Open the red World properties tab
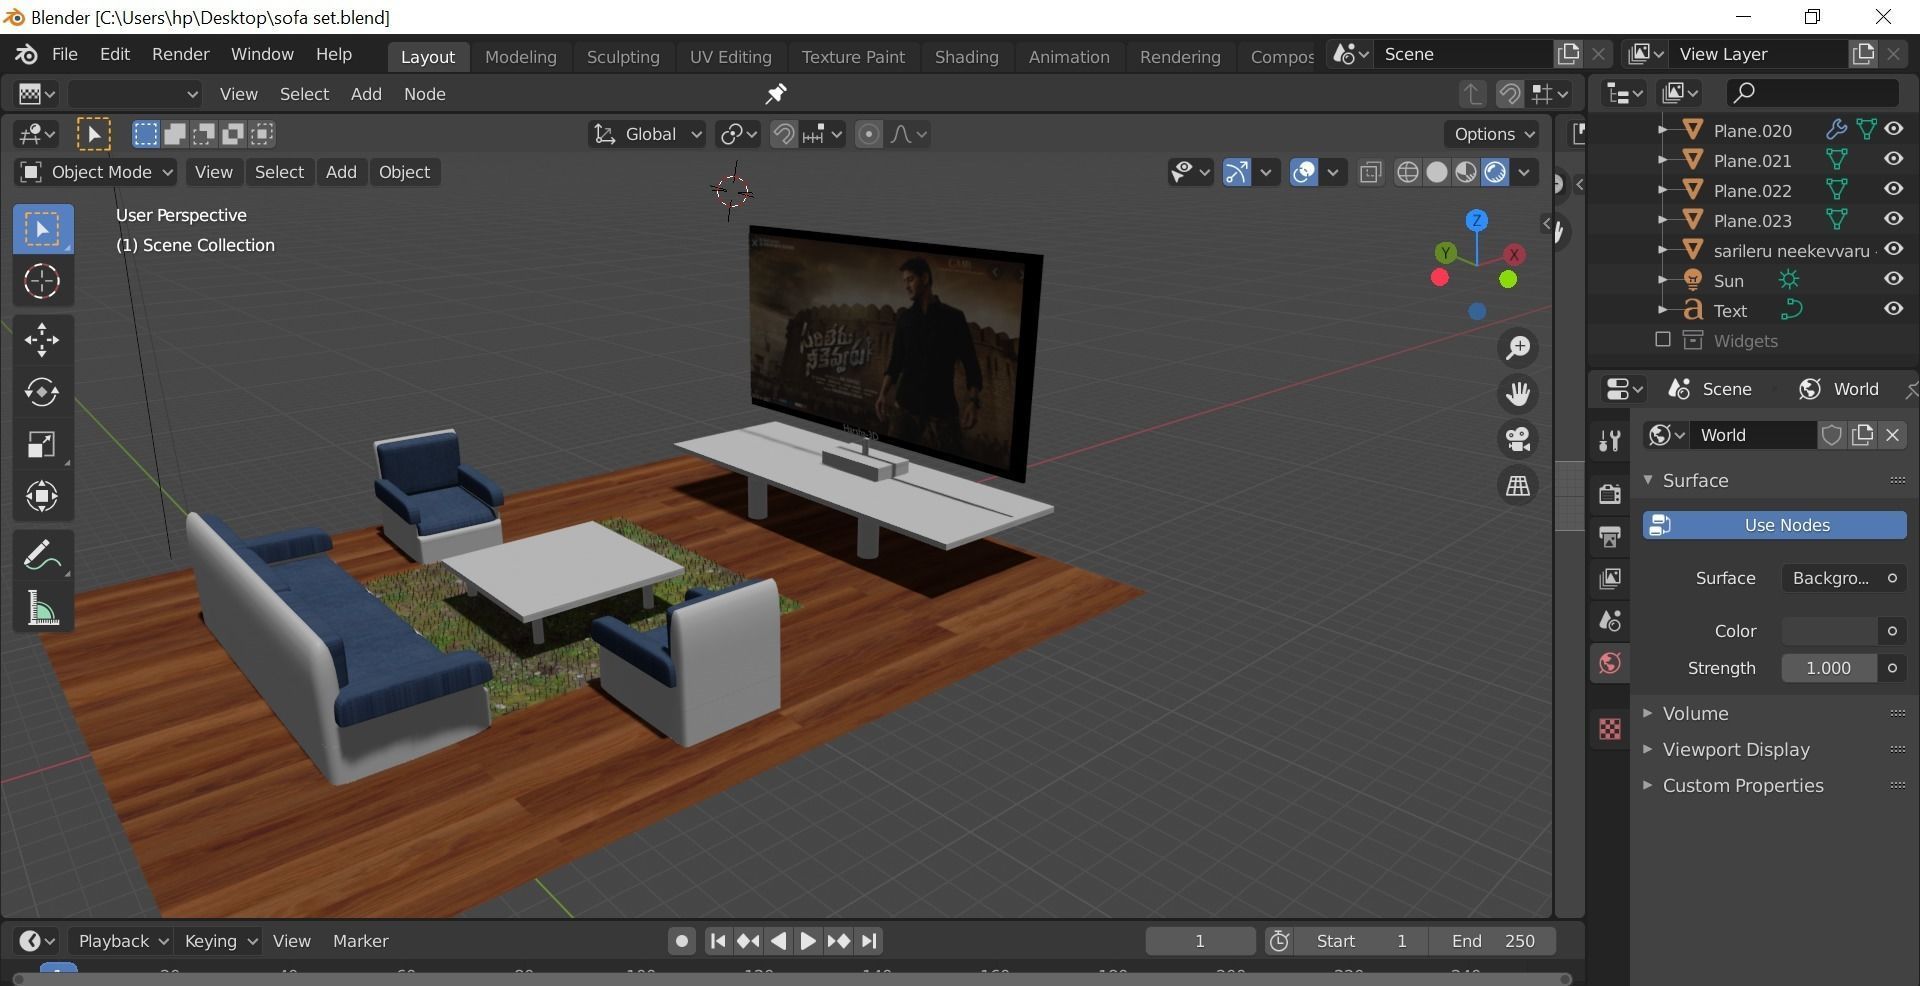The image size is (1920, 986). coord(1610,663)
